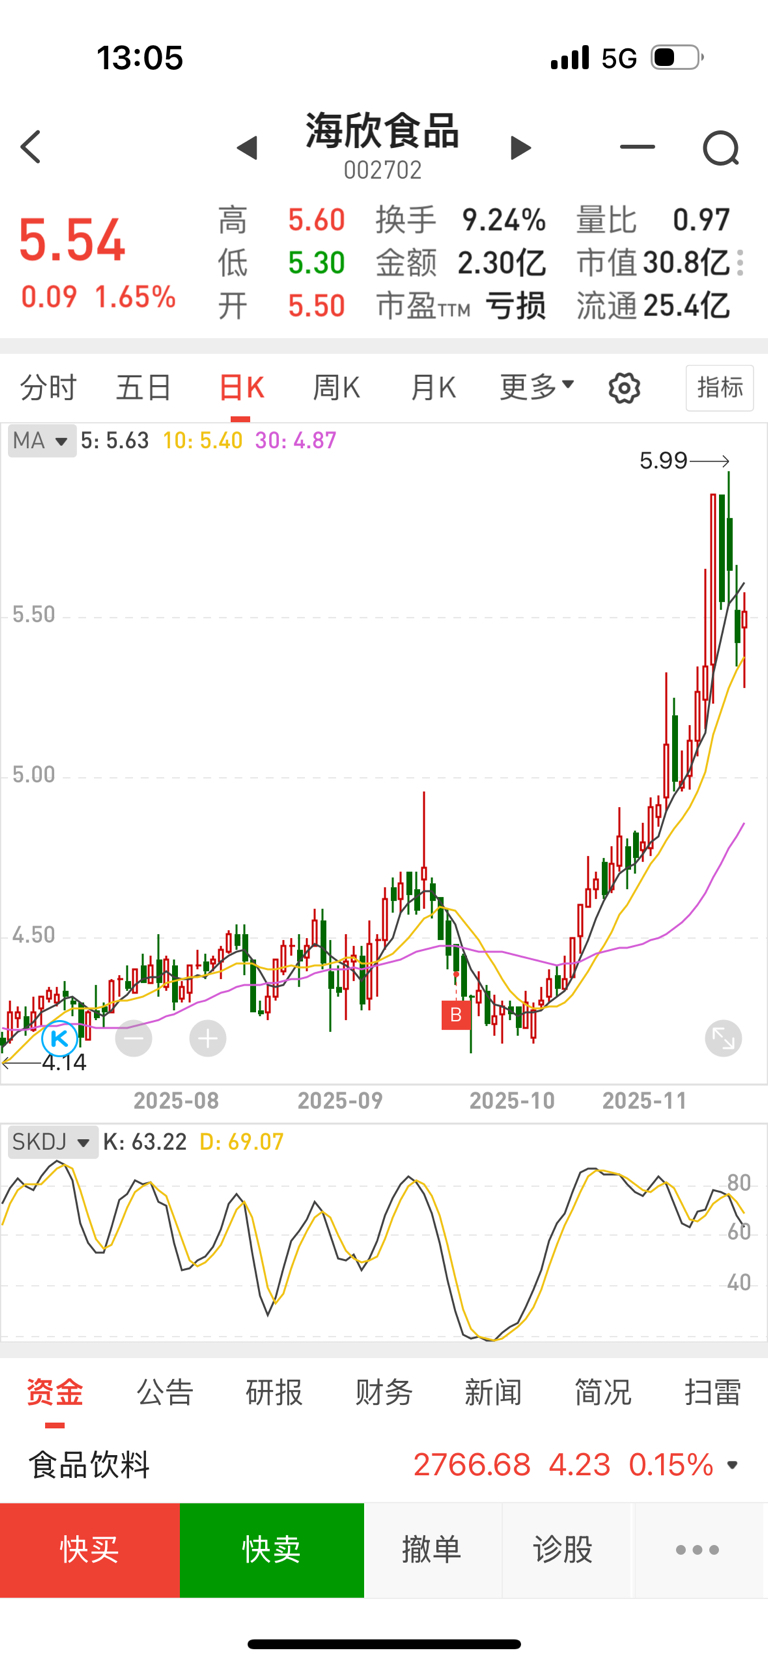
Task: Tap the red 快买 button
Action: click(90, 1550)
